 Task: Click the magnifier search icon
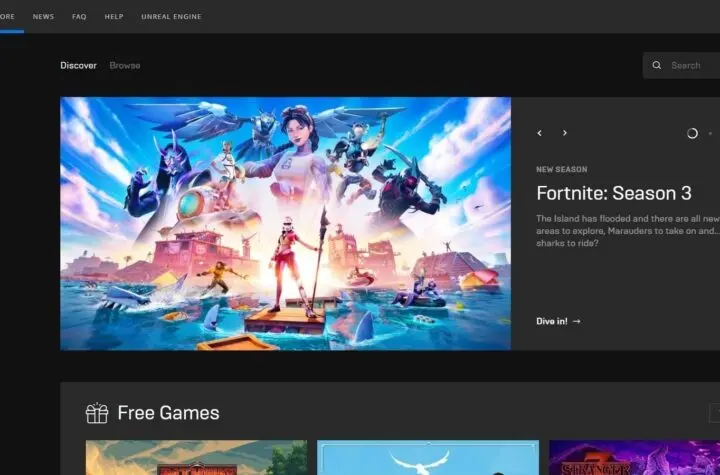(x=657, y=65)
